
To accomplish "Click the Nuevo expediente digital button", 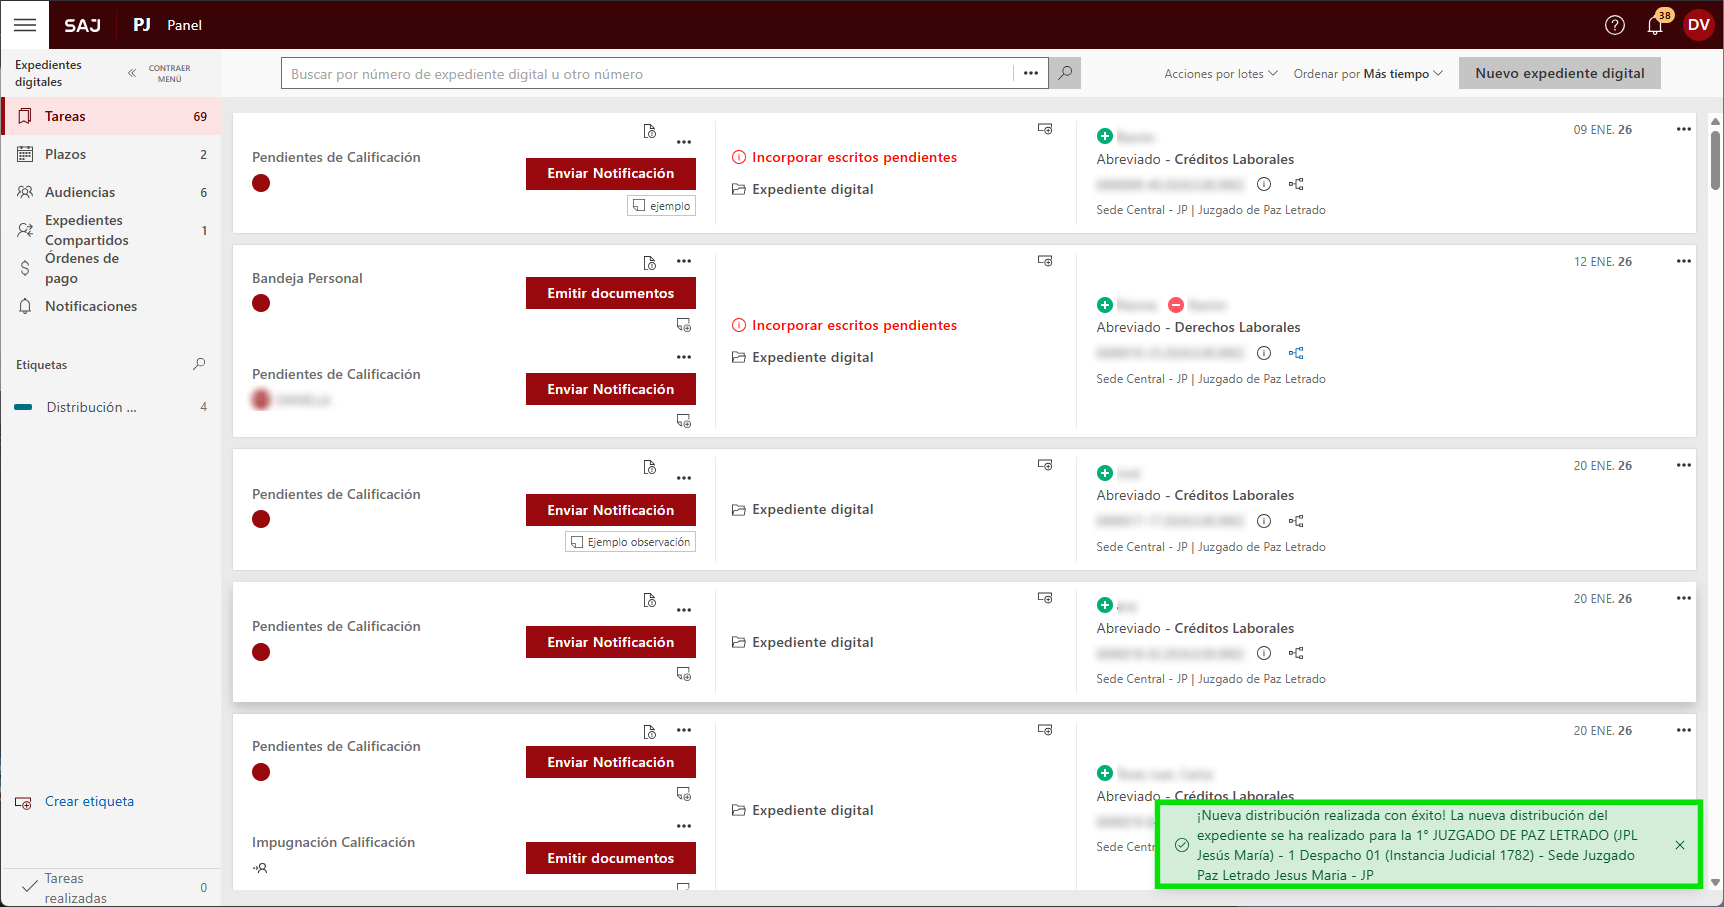I will [x=1559, y=73].
